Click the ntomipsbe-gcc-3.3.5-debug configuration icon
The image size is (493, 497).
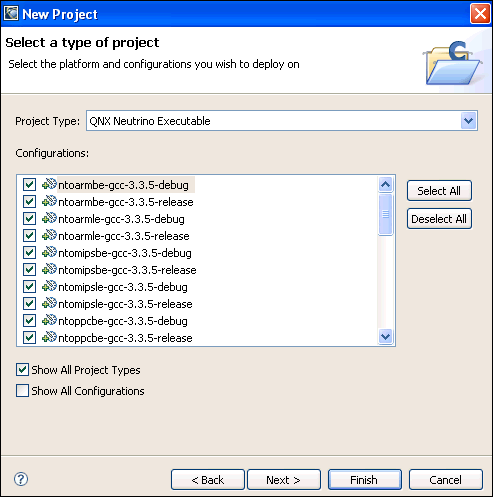[49, 252]
